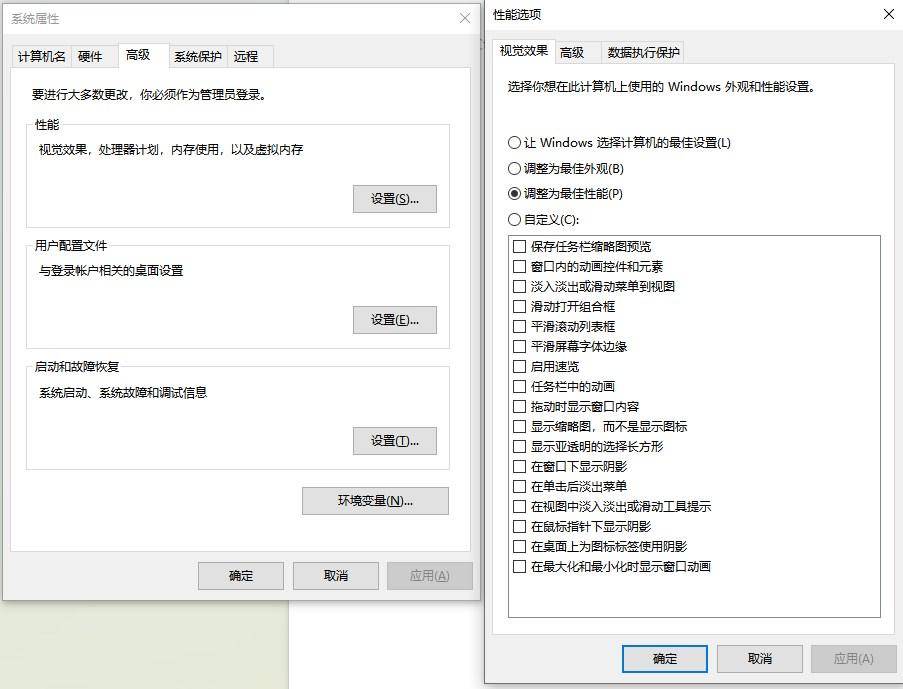Image resolution: width=903 pixels, height=689 pixels.
Task: Open the 数据执行保护 tab
Action: (x=643, y=53)
